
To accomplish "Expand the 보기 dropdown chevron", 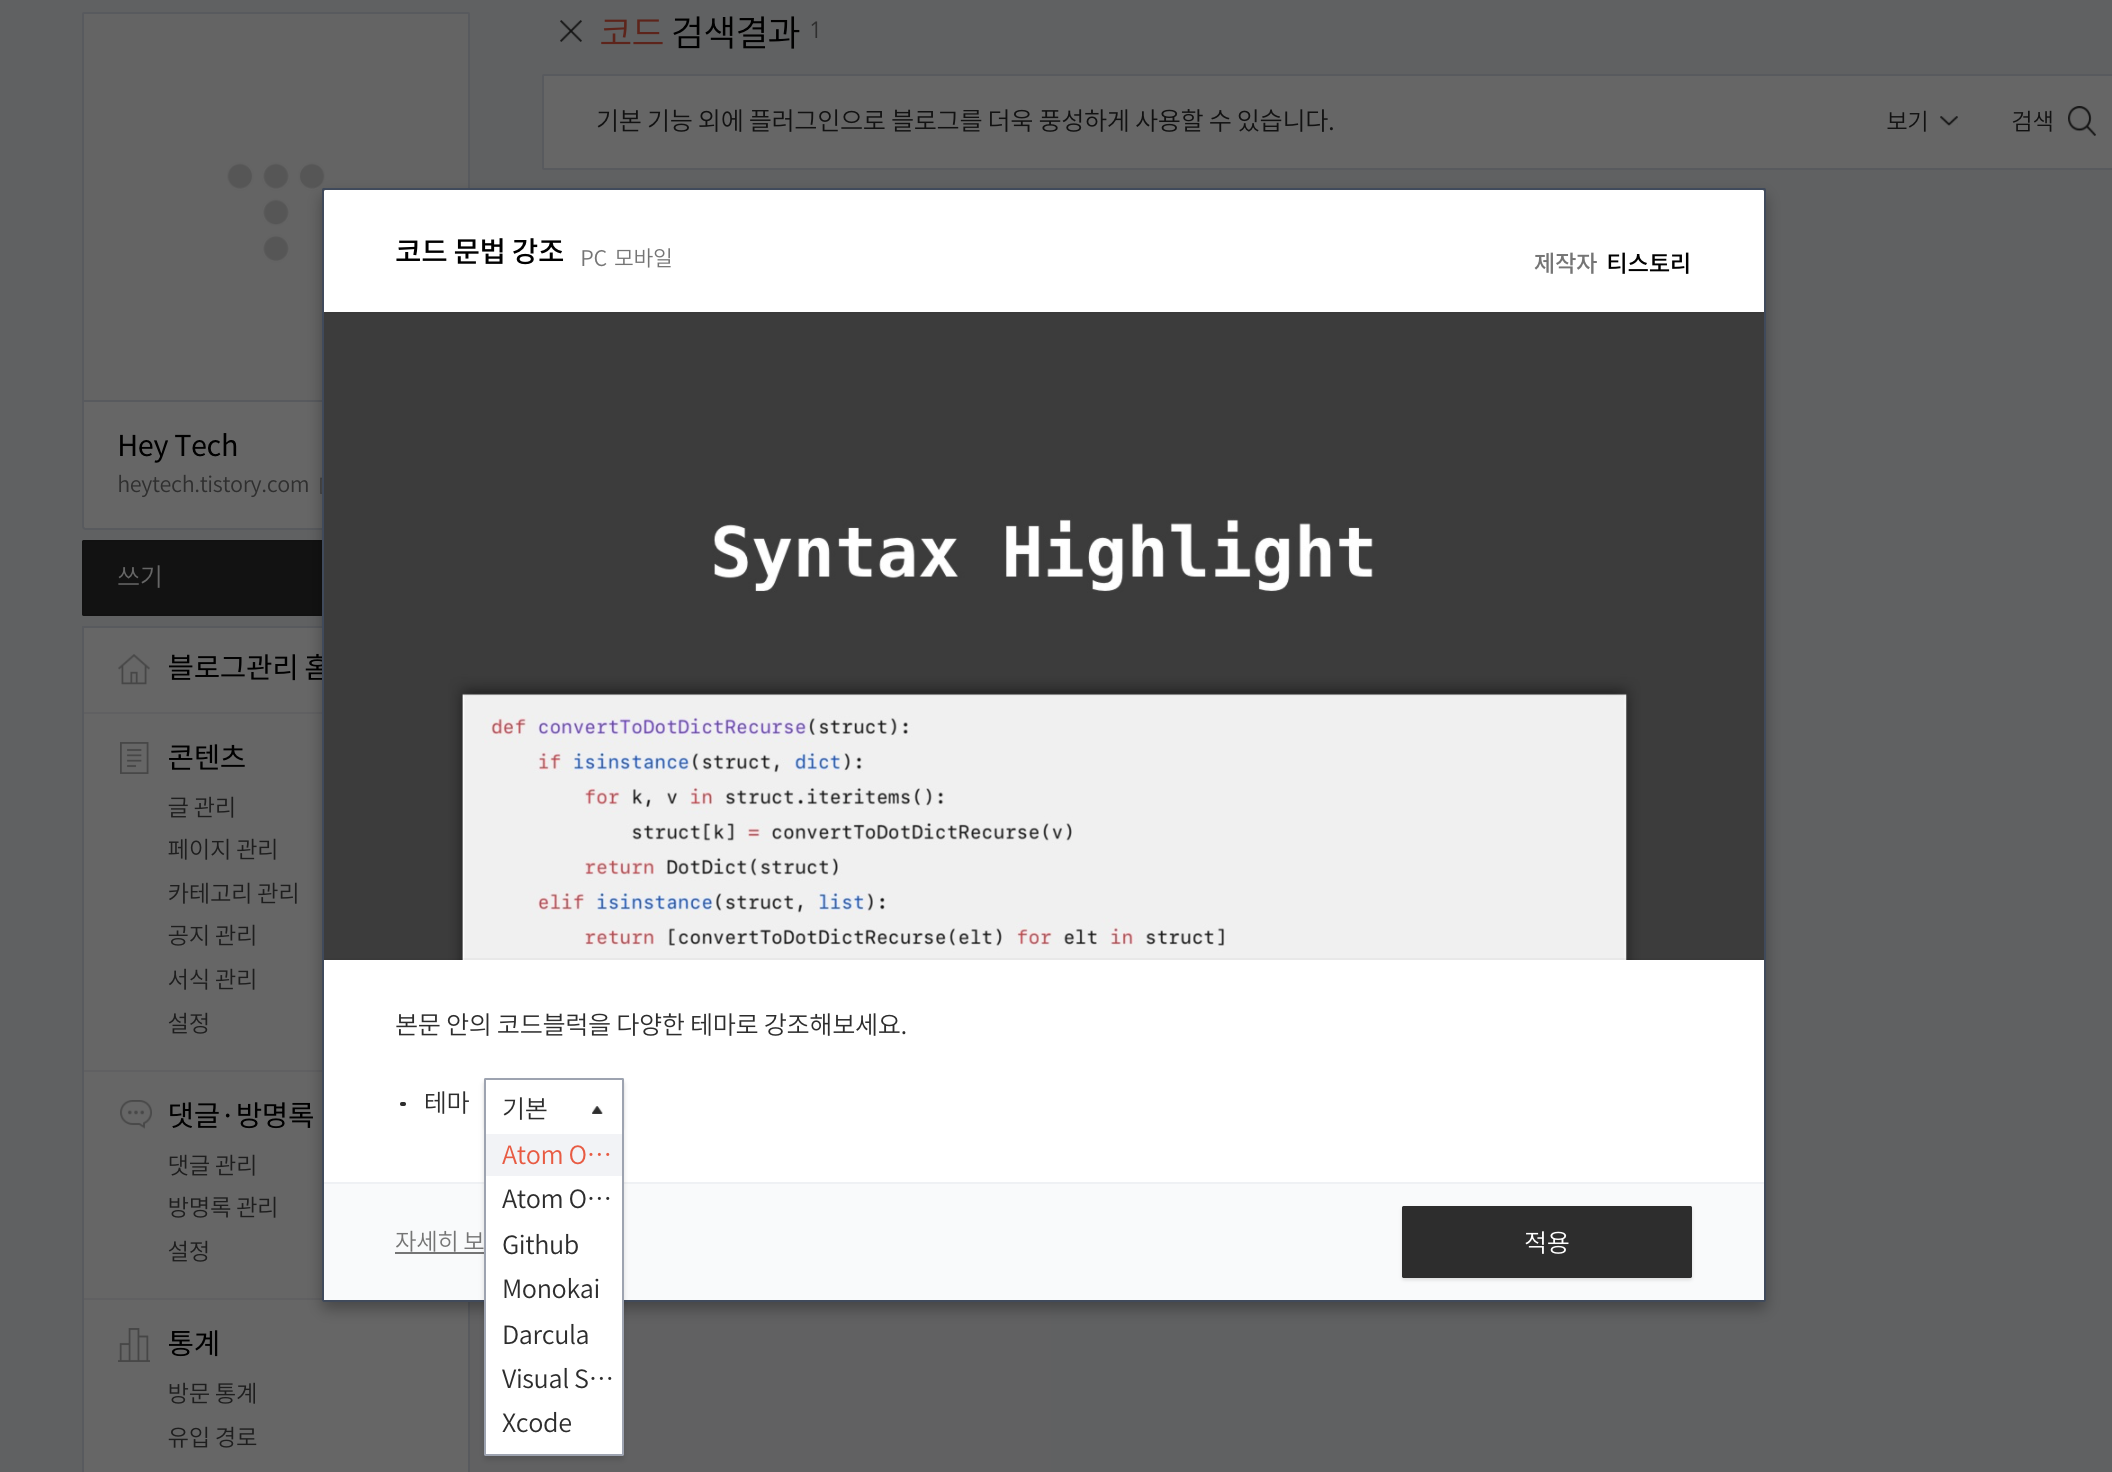I will [x=1948, y=121].
